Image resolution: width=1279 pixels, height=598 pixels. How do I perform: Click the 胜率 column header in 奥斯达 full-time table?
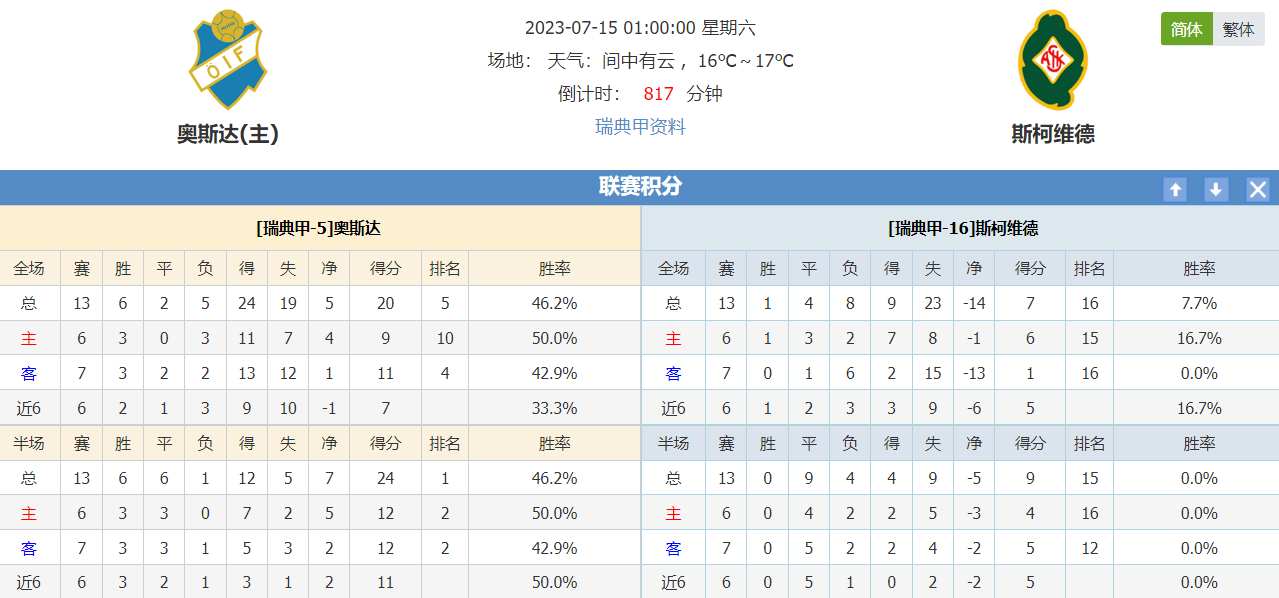[x=555, y=268]
